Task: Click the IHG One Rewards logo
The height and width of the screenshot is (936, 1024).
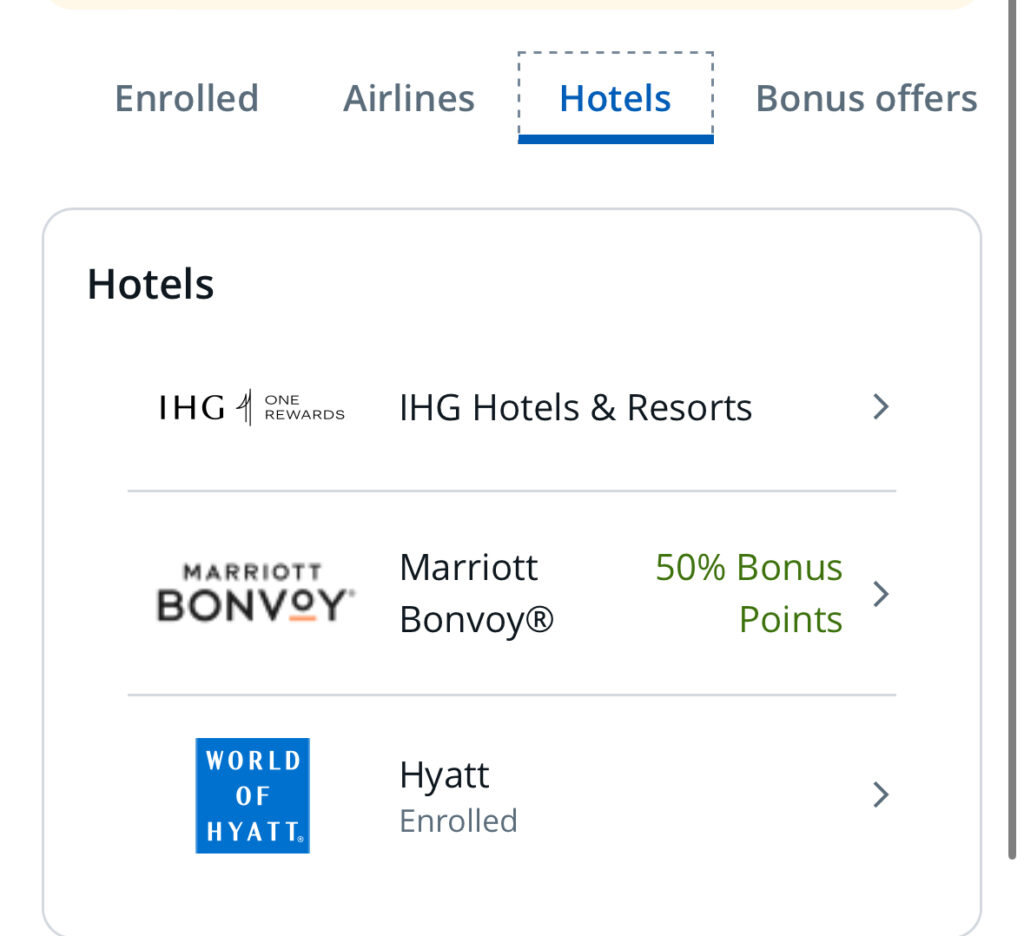Action: click(x=251, y=408)
